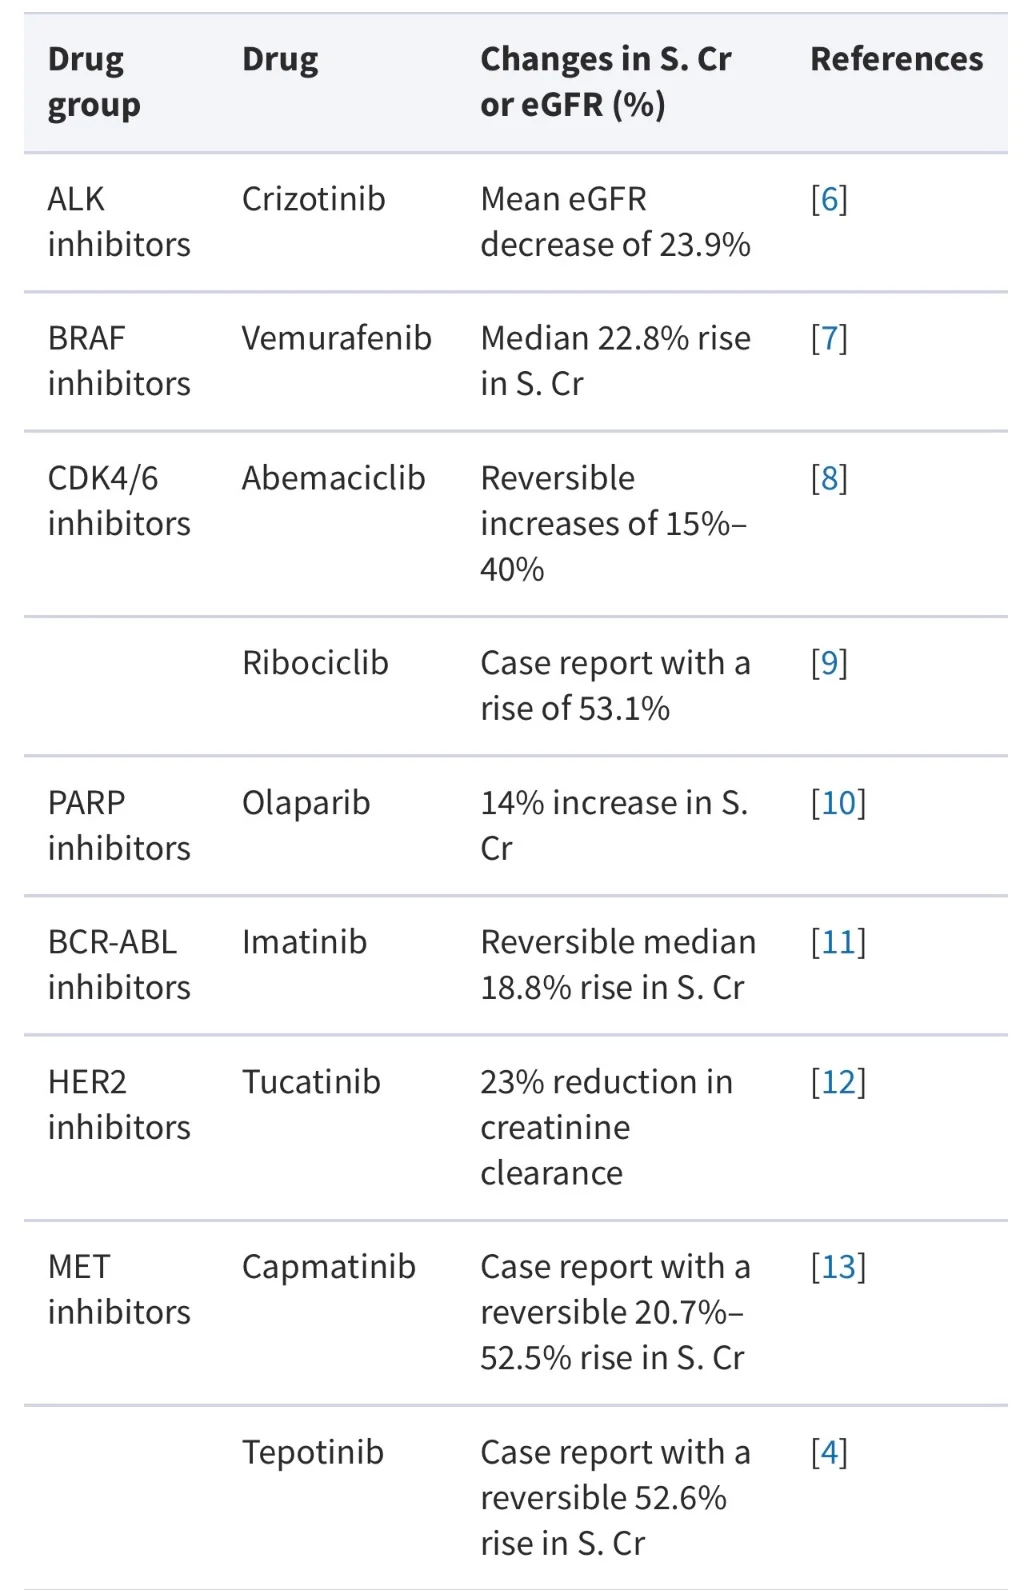Open reference link 7 for Vemurafenib
This screenshot has height=1590, width=1032.
click(829, 339)
